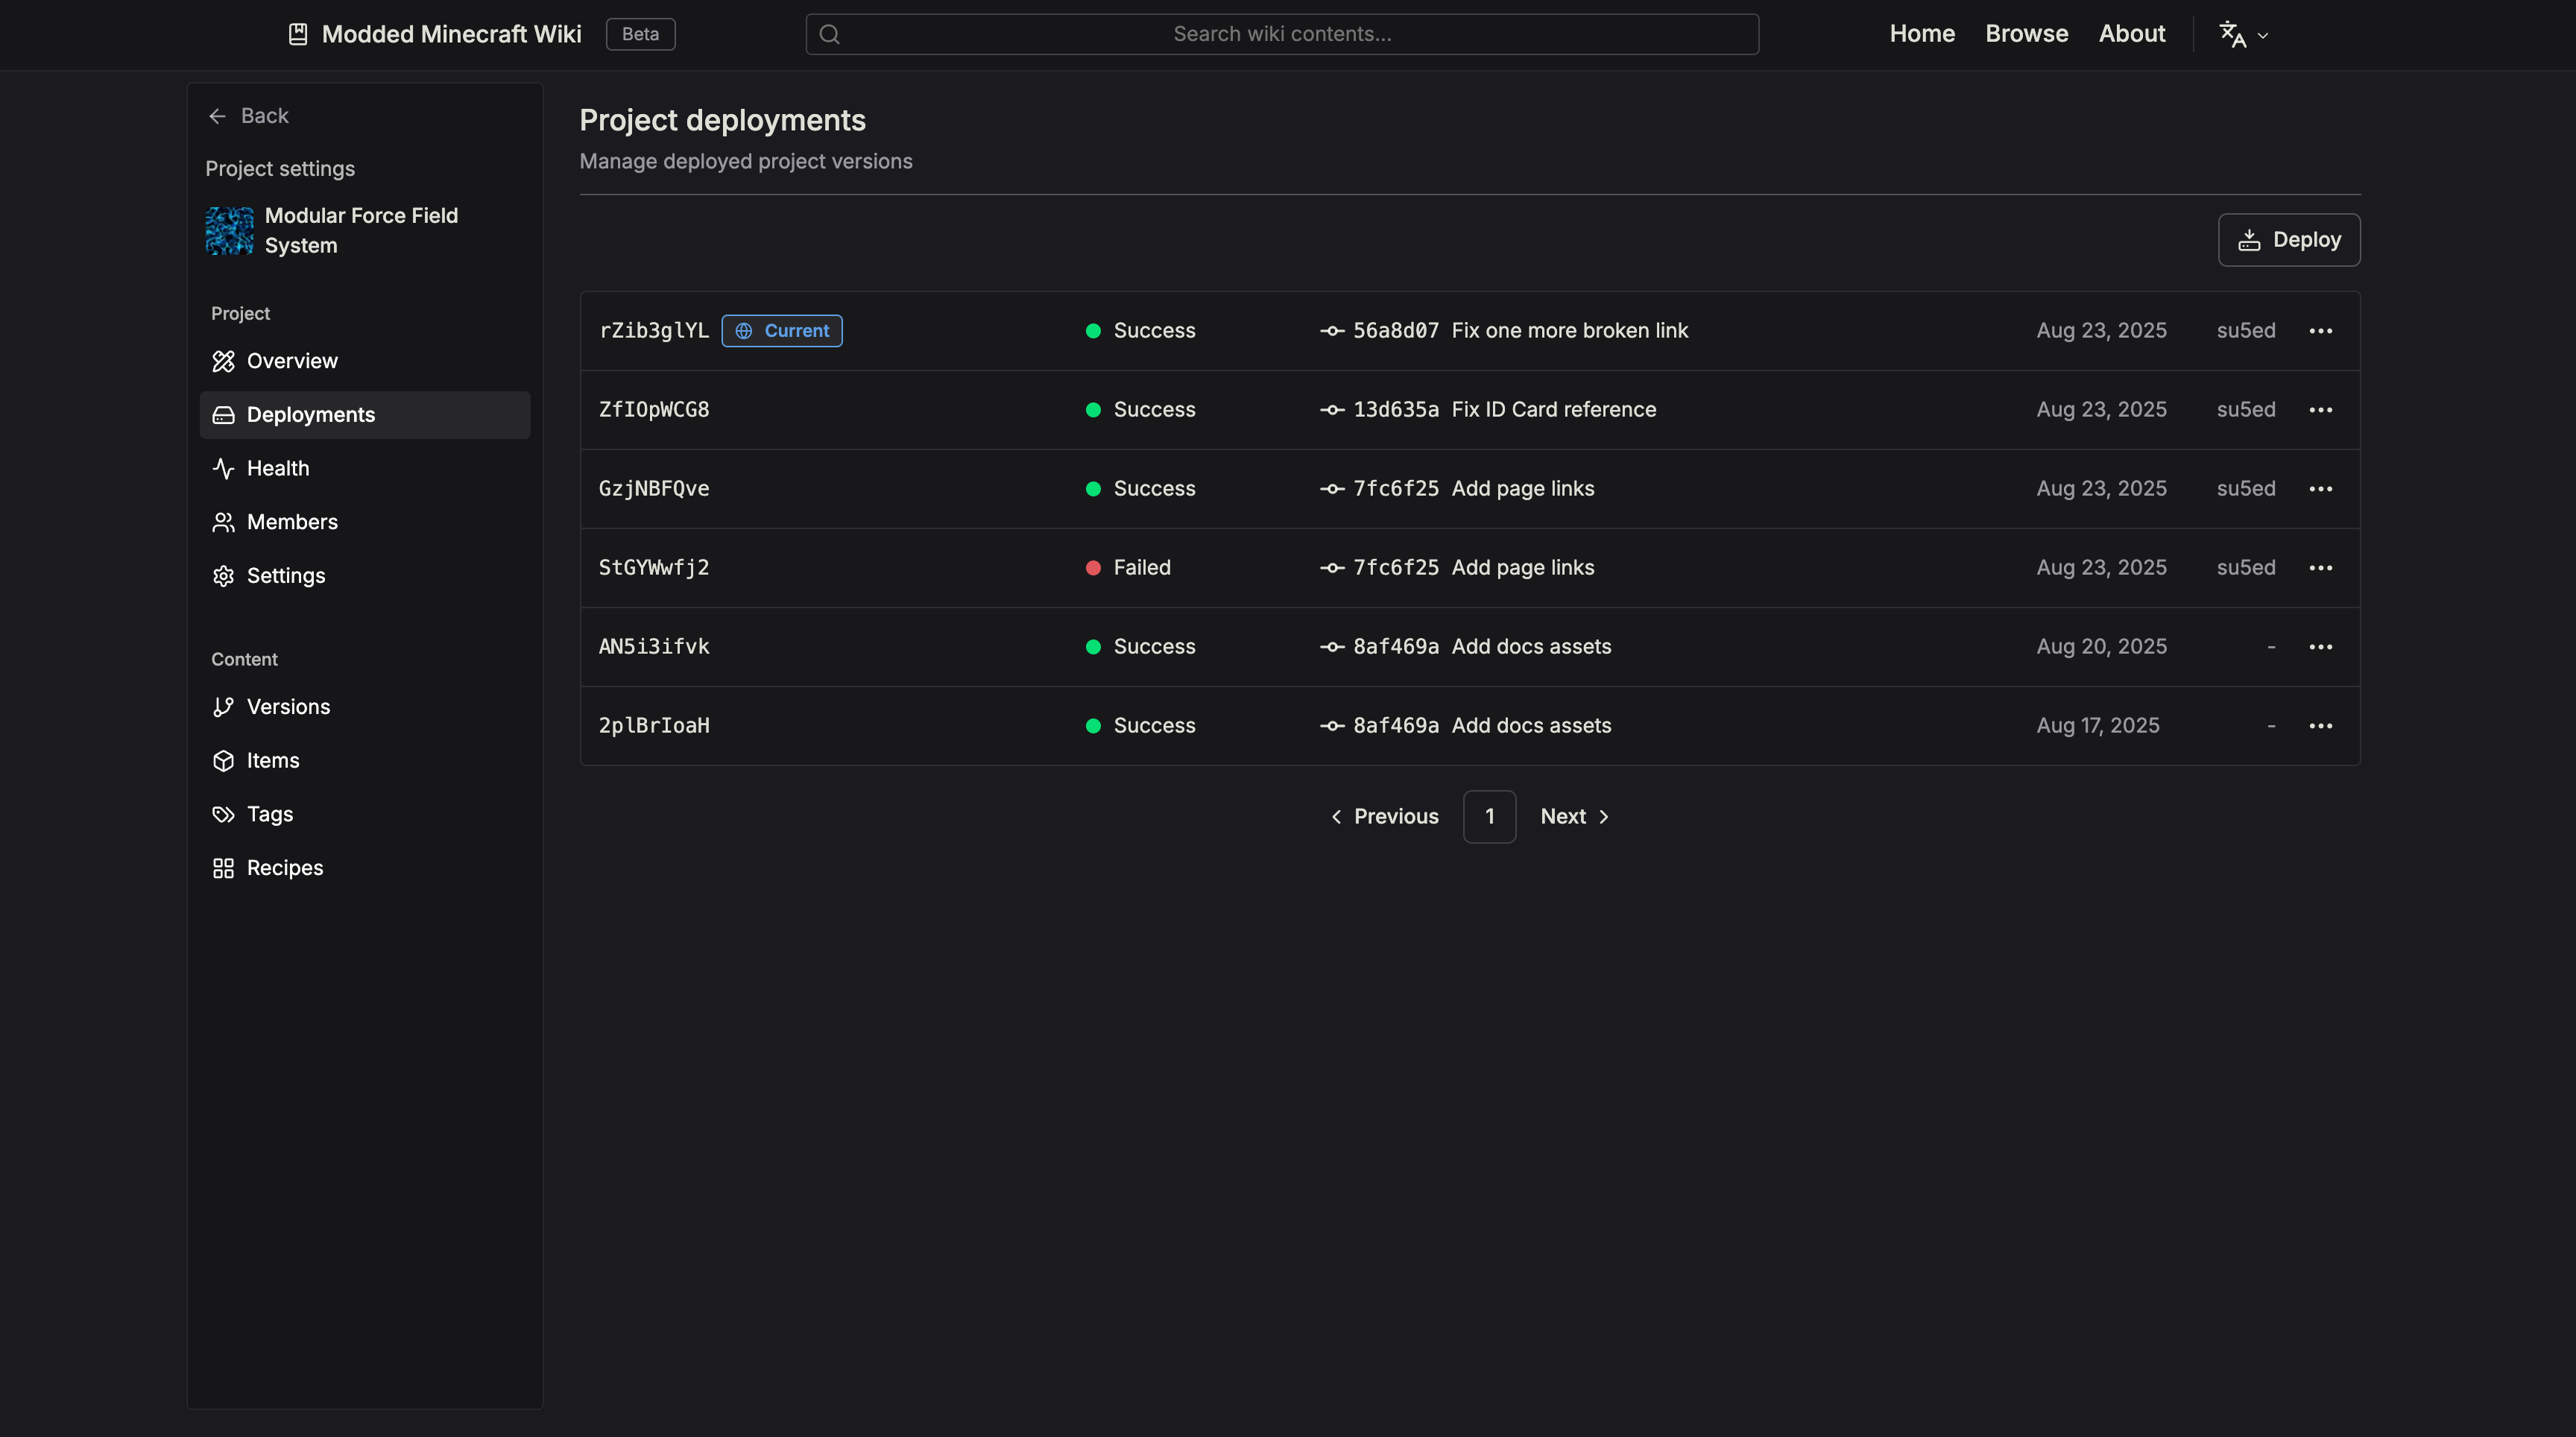Open the Items cube icon

coord(223,760)
